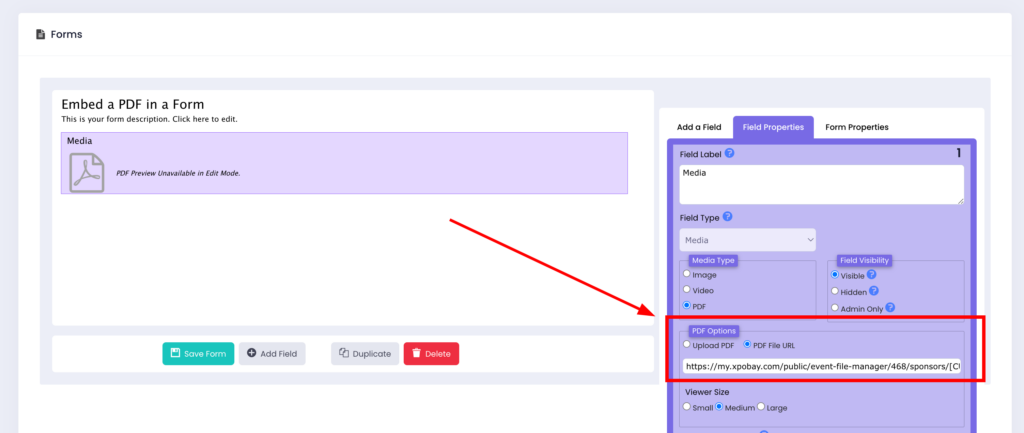Click the Save Form button
The width and height of the screenshot is (1024, 433).
[x=198, y=353]
